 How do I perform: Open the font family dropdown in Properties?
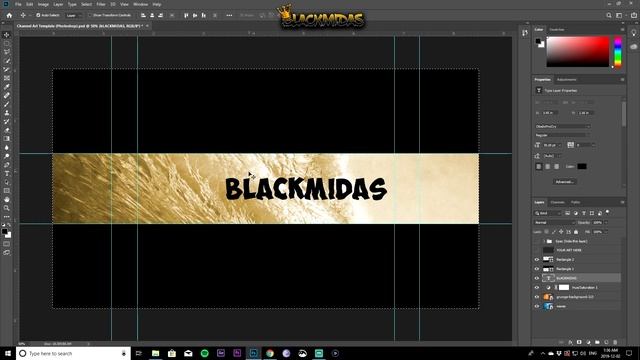[562, 127]
